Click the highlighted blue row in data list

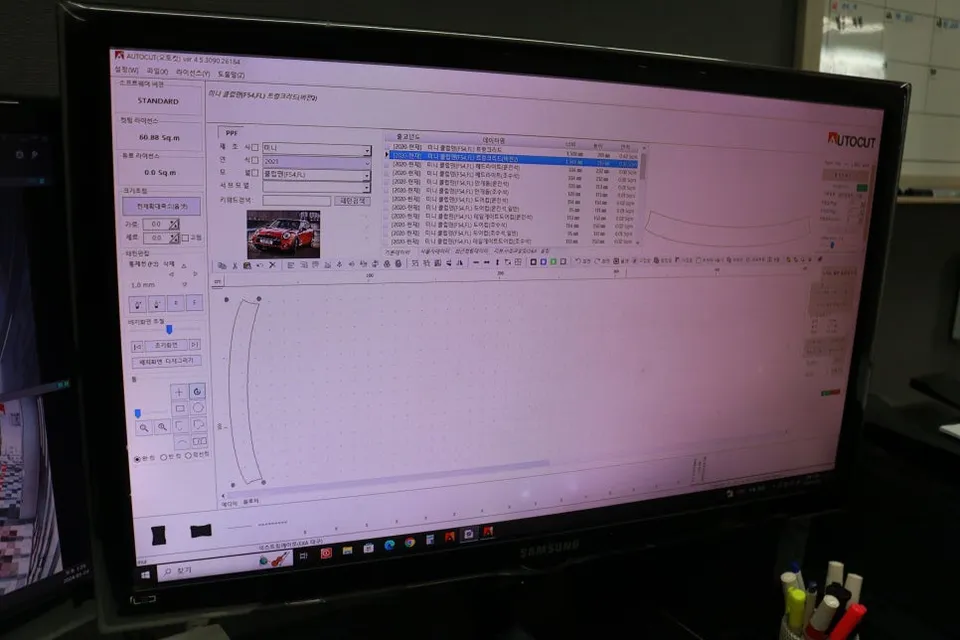coord(513,159)
